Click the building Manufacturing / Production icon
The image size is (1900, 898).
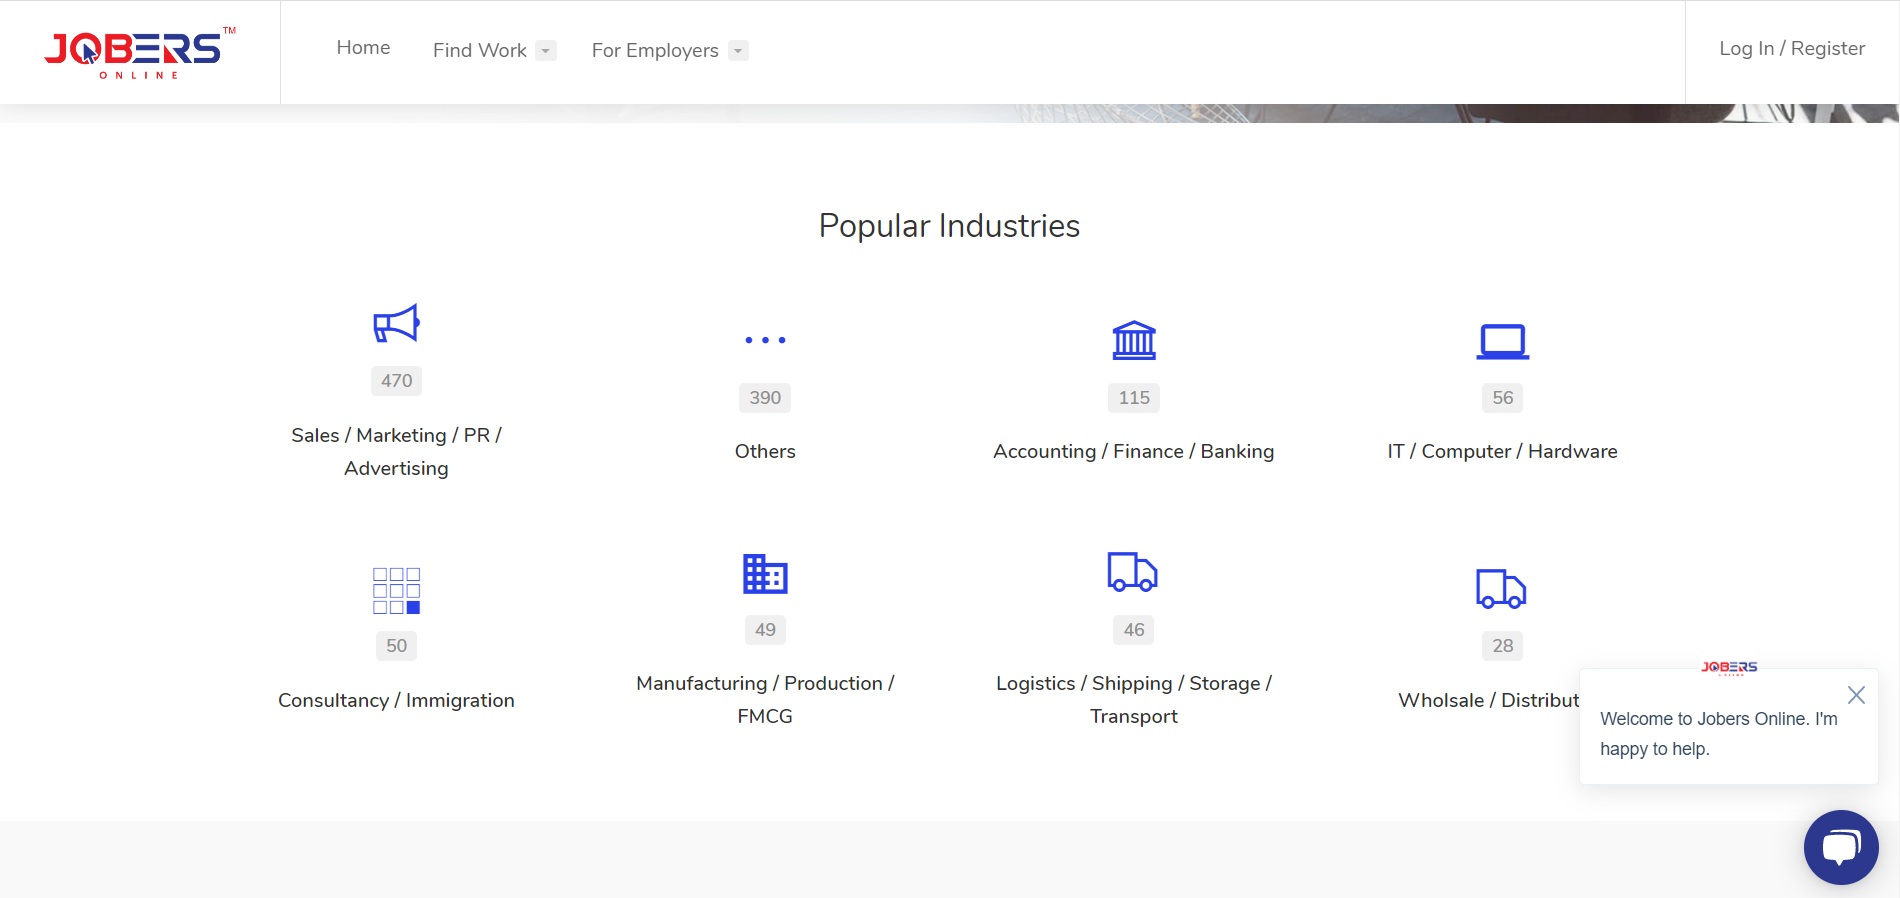[765, 573]
